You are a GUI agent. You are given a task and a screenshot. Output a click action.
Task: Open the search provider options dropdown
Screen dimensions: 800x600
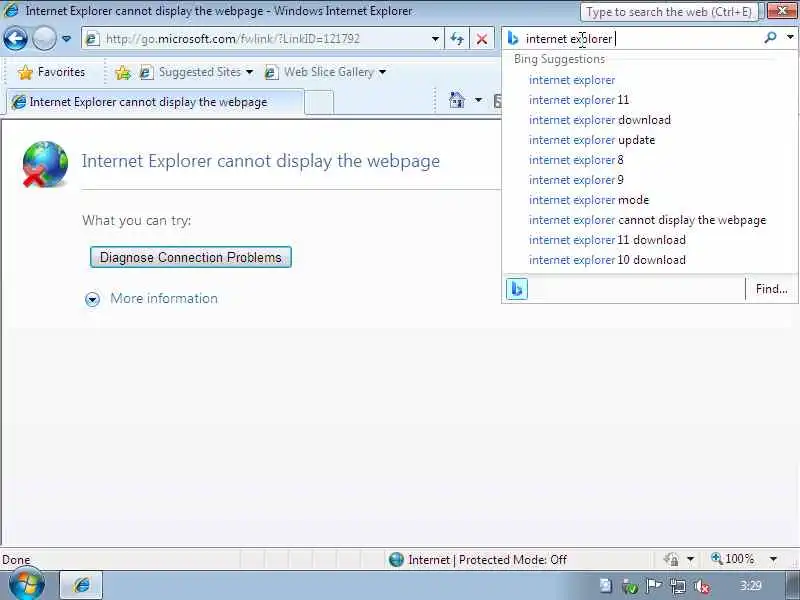click(x=790, y=37)
